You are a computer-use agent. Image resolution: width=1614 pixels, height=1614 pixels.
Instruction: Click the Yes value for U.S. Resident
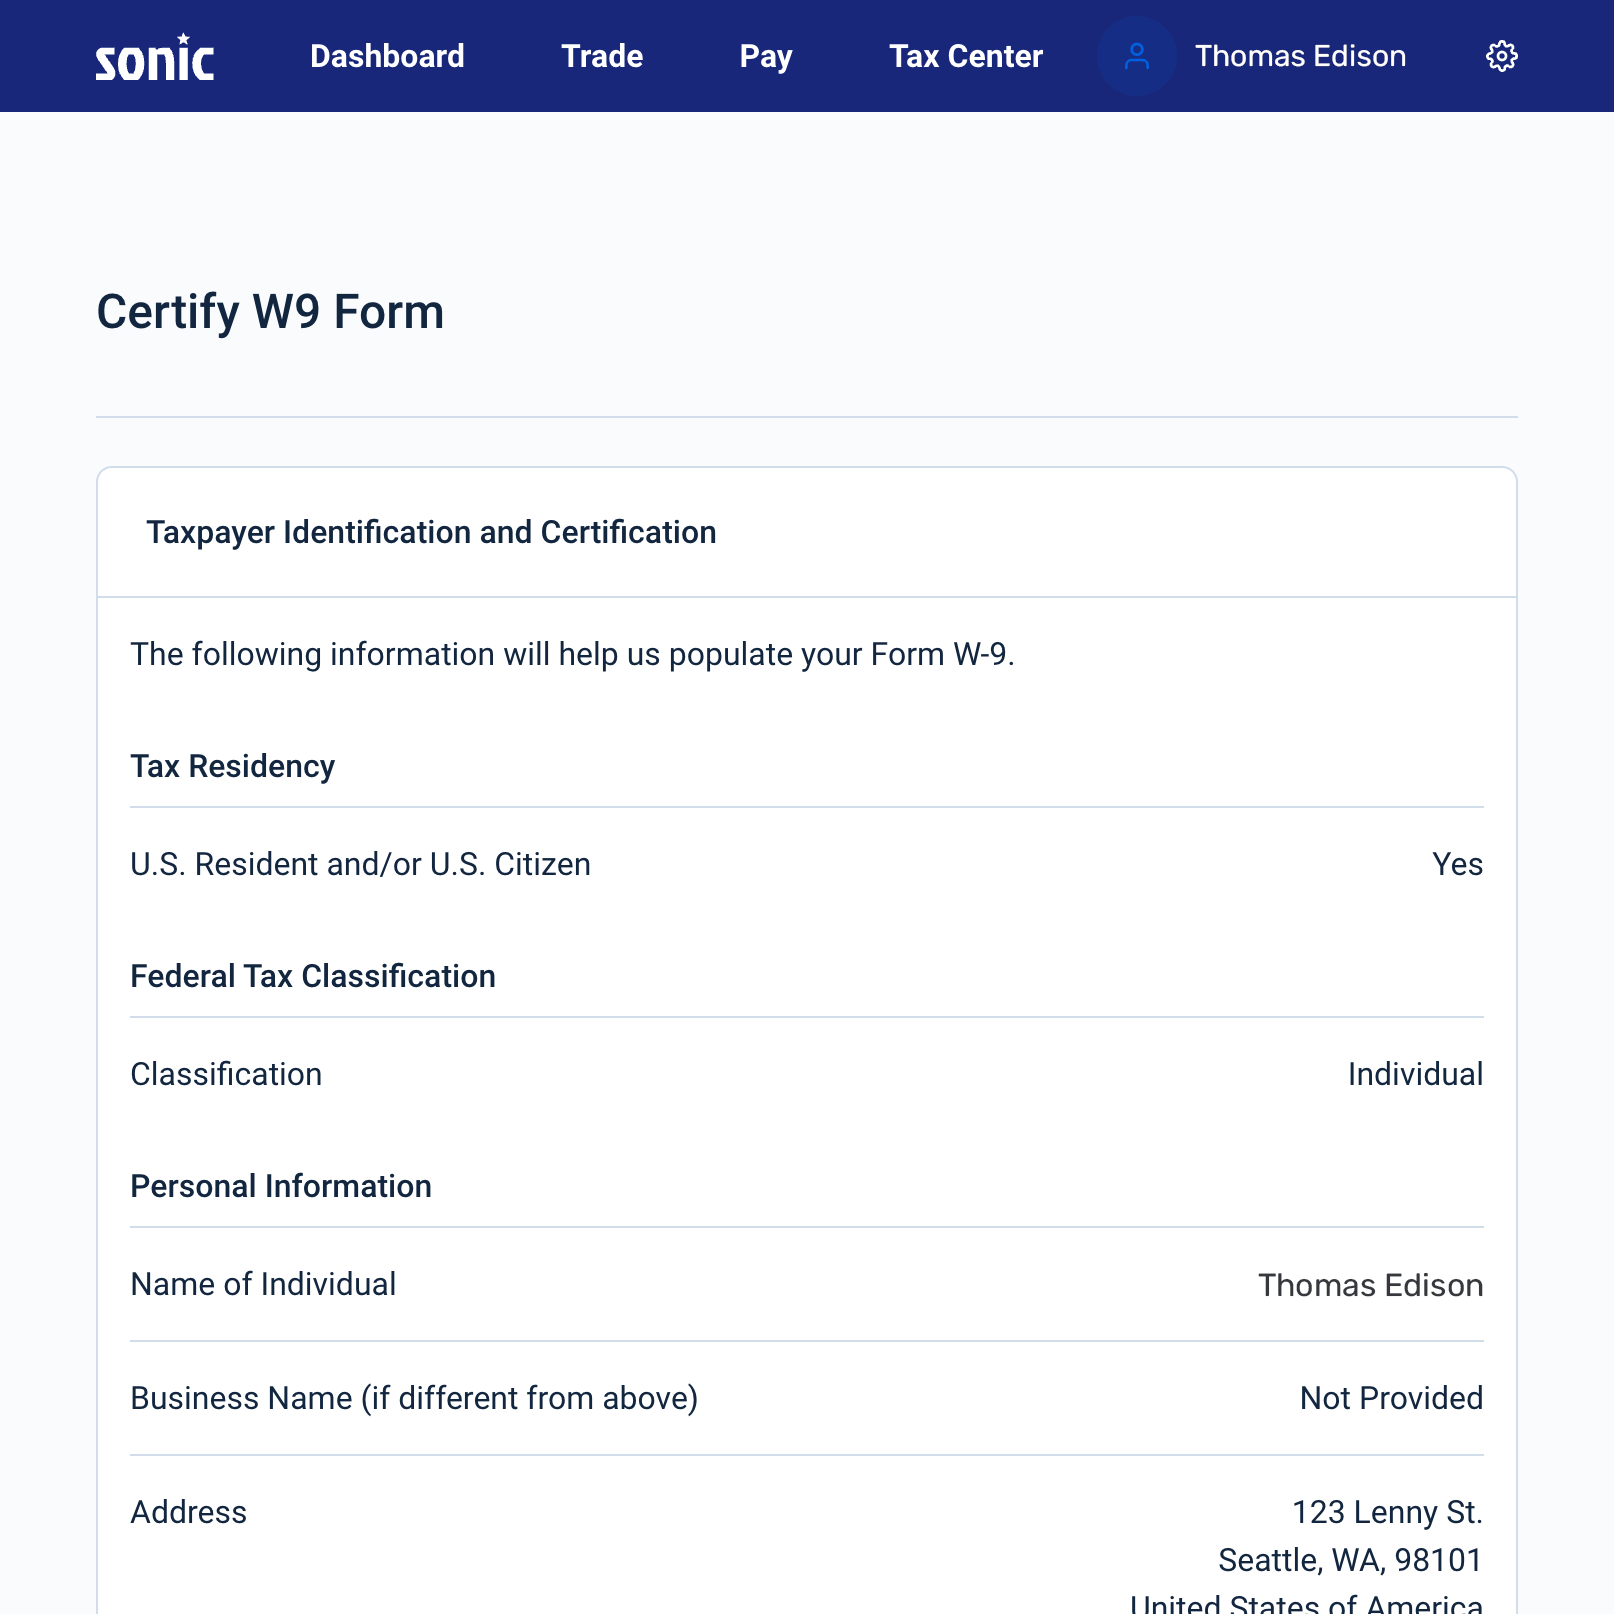pos(1457,864)
